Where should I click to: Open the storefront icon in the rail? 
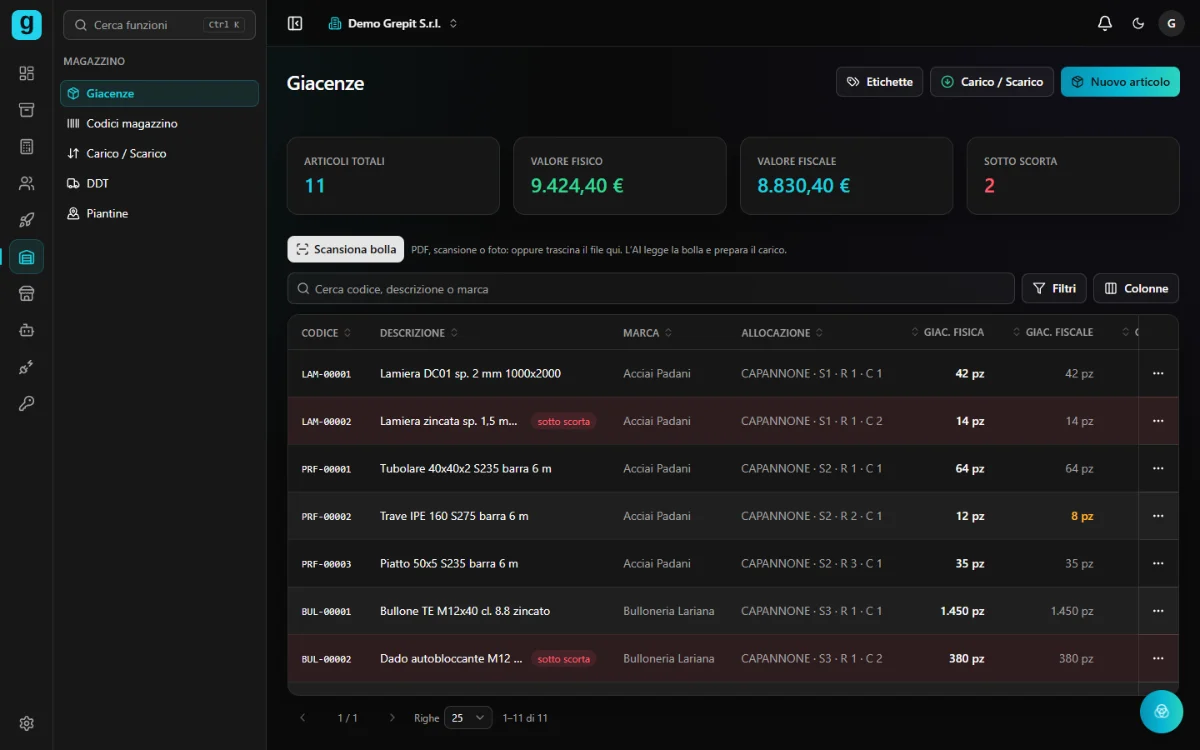click(x=27, y=293)
